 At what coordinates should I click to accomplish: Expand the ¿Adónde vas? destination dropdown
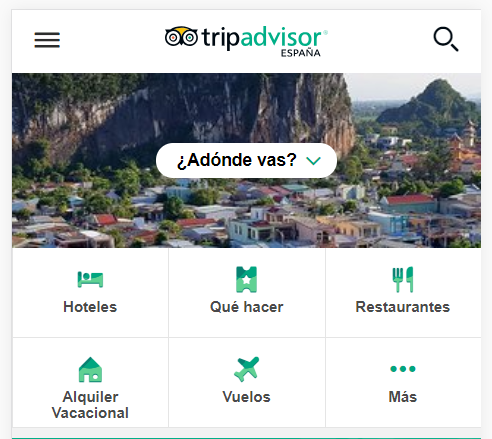click(246, 160)
